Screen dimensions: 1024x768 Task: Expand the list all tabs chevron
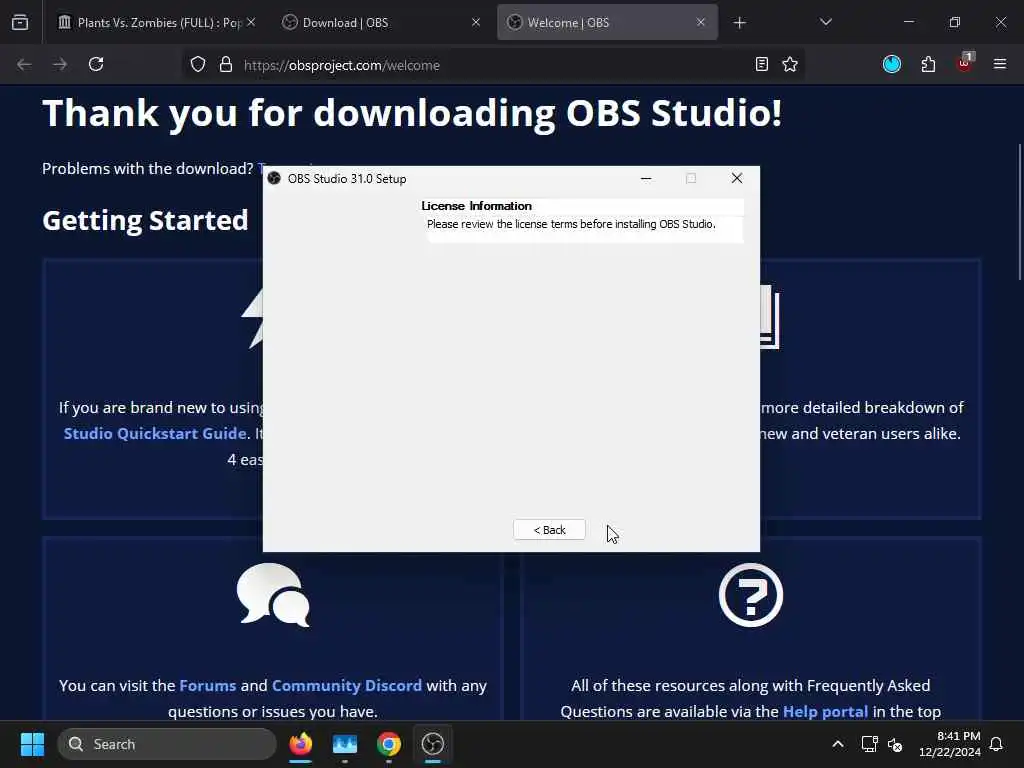click(x=825, y=22)
